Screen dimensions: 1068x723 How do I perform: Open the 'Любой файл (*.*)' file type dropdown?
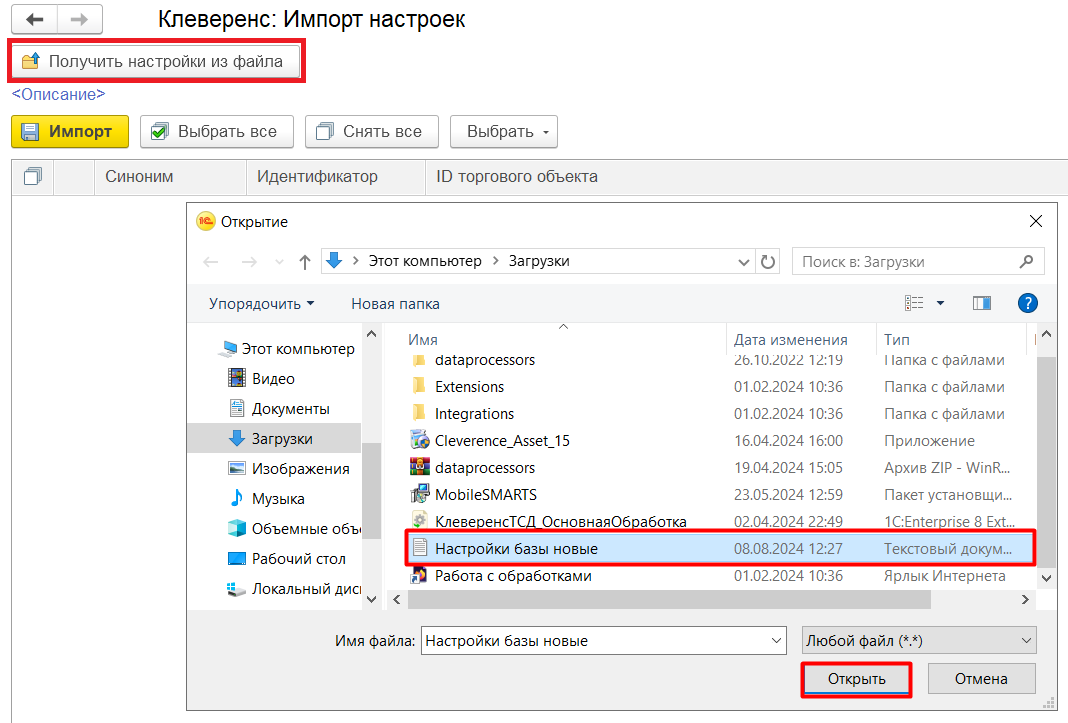919,641
